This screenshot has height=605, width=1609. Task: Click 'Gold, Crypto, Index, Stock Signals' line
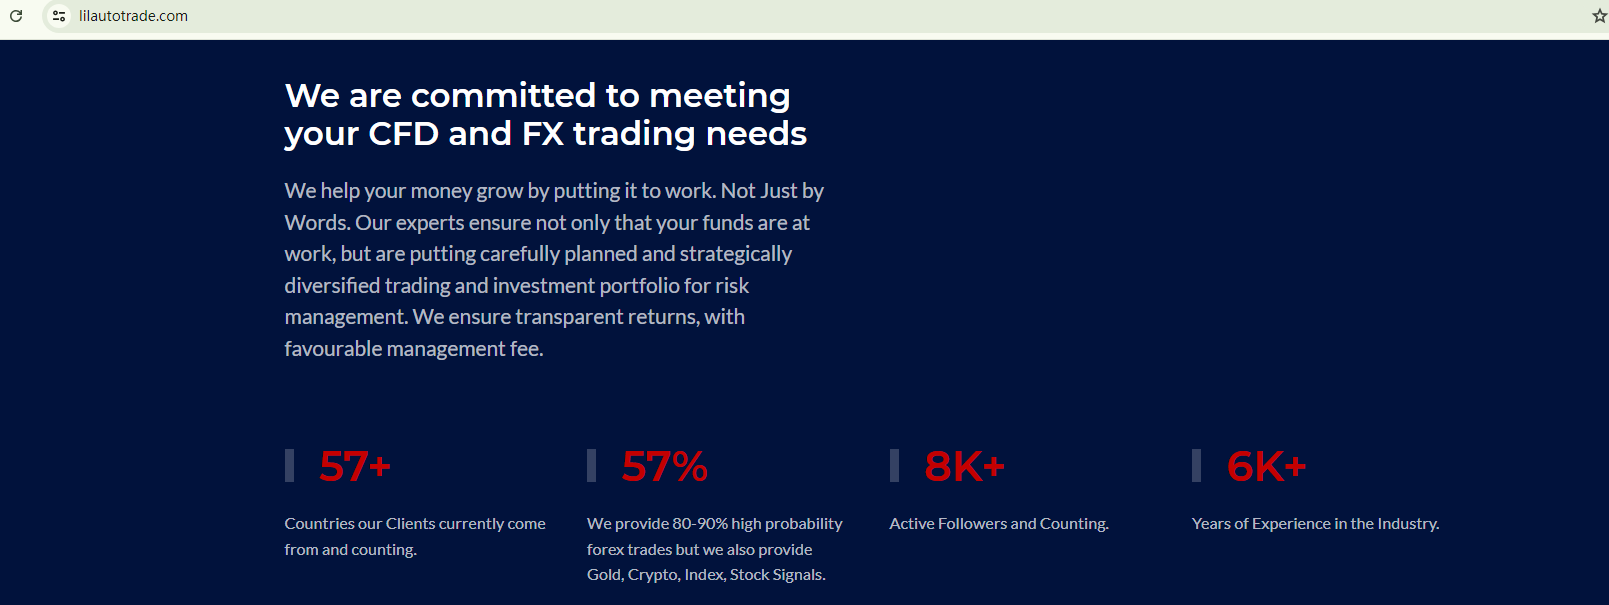[x=706, y=575]
